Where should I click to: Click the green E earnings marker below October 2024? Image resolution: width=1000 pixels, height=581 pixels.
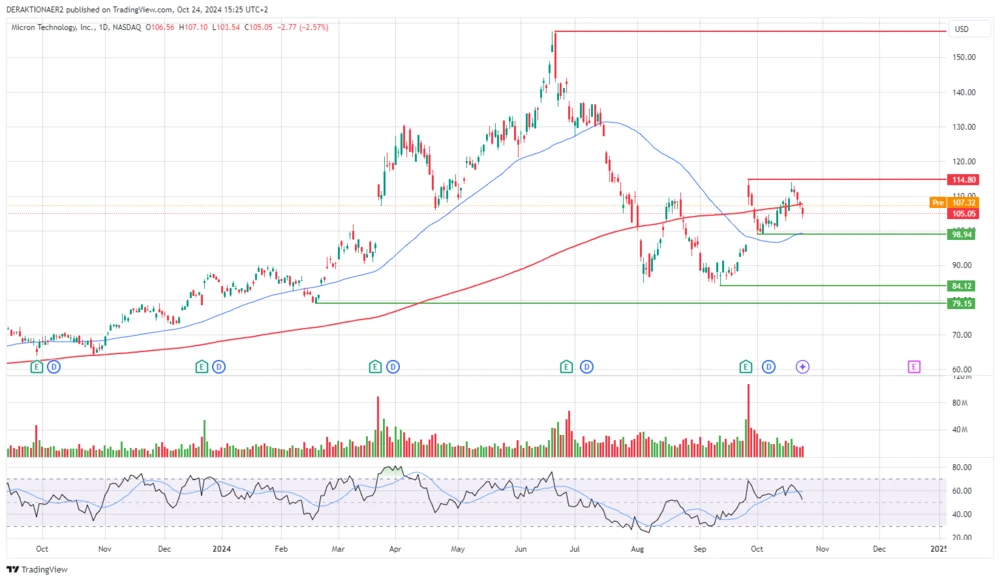(744, 366)
